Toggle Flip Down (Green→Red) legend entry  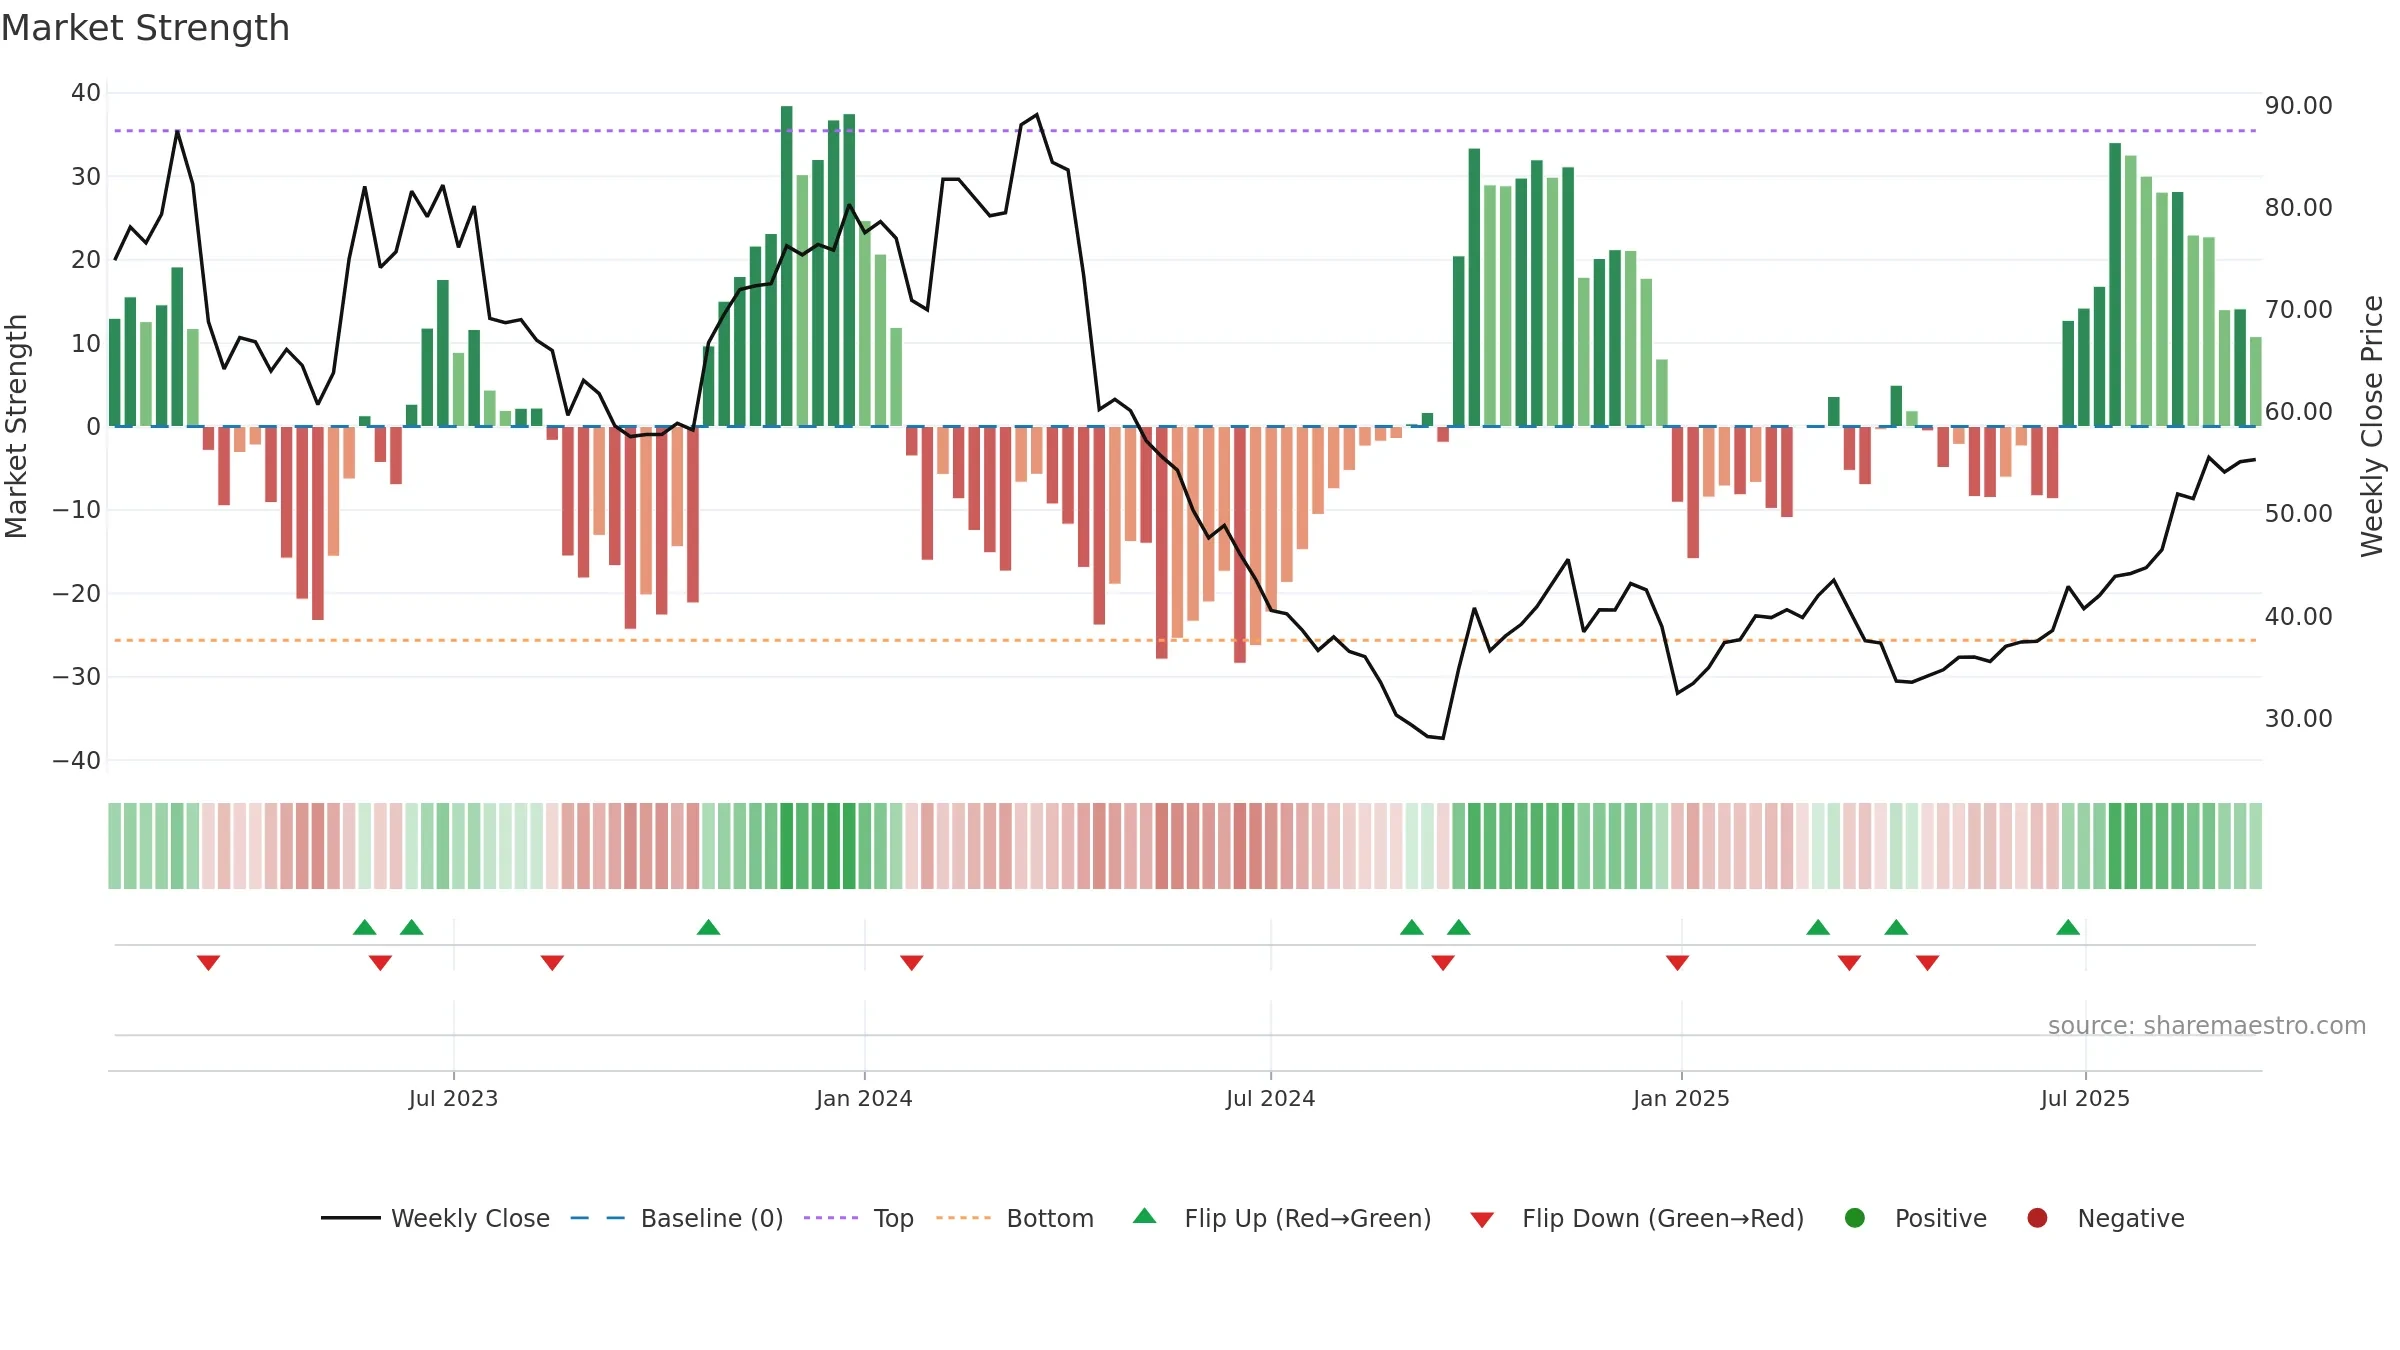click(1637, 1218)
